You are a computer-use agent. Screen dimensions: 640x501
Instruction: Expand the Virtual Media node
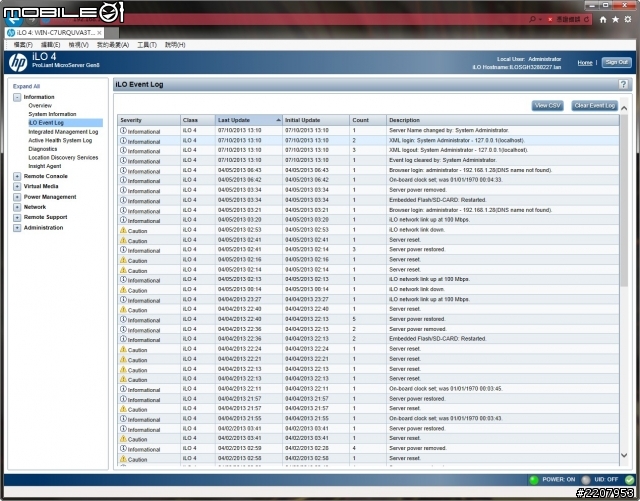tap(17, 187)
